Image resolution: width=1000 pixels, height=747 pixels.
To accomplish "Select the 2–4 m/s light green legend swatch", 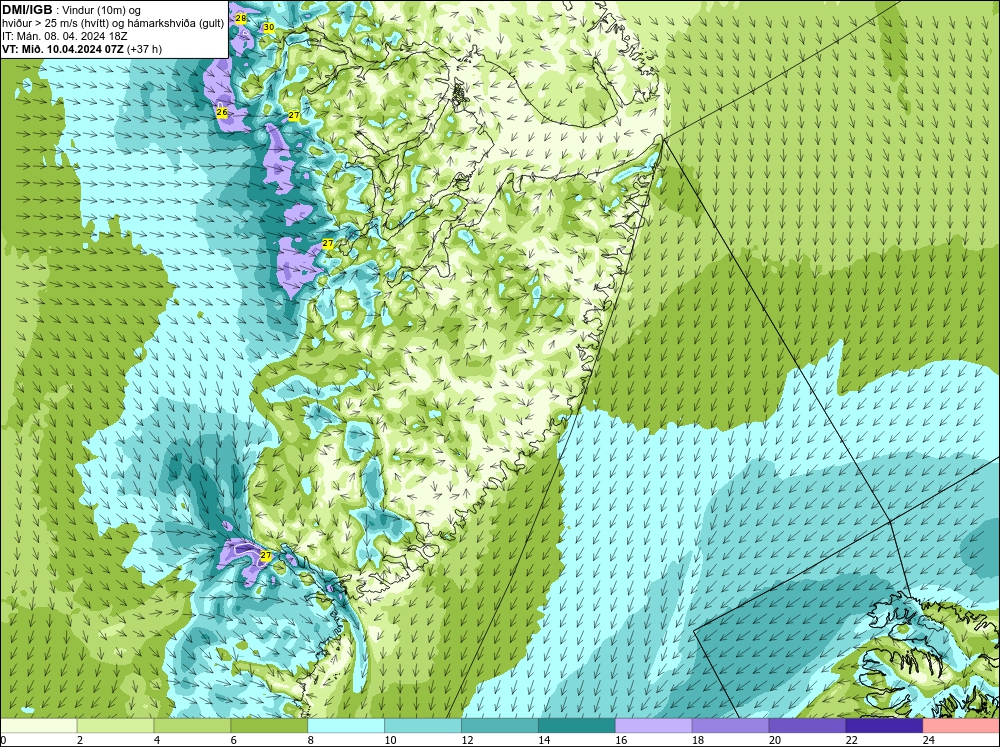I will [115, 726].
